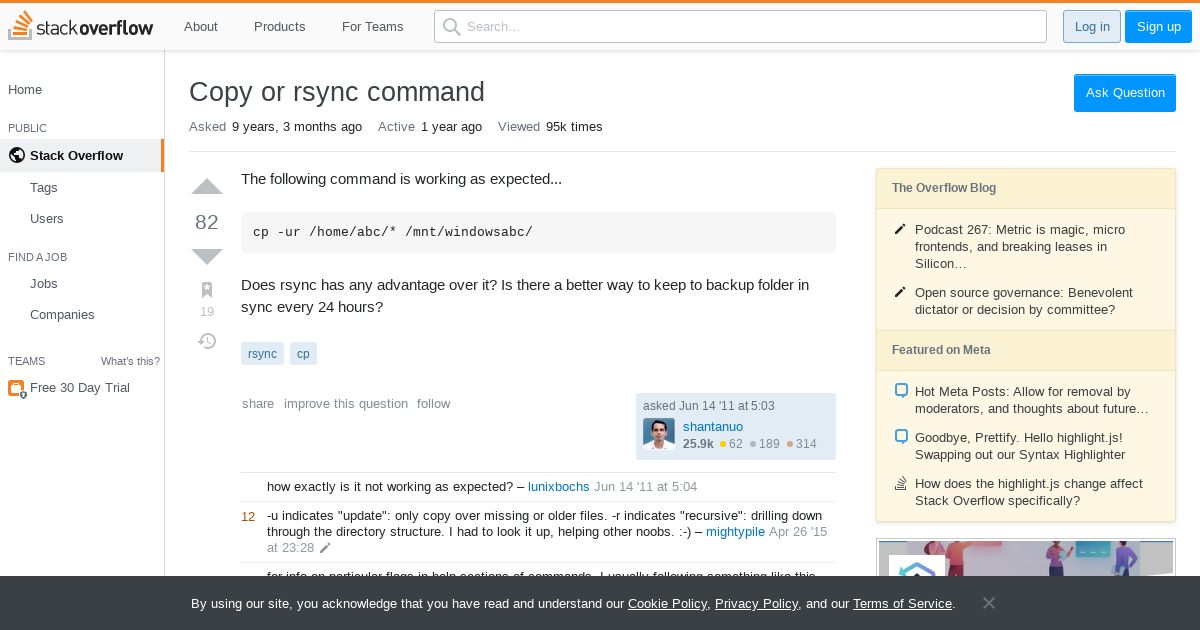Image resolution: width=1200 pixels, height=630 pixels.
Task: Click the Log in button
Action: coord(1092,26)
